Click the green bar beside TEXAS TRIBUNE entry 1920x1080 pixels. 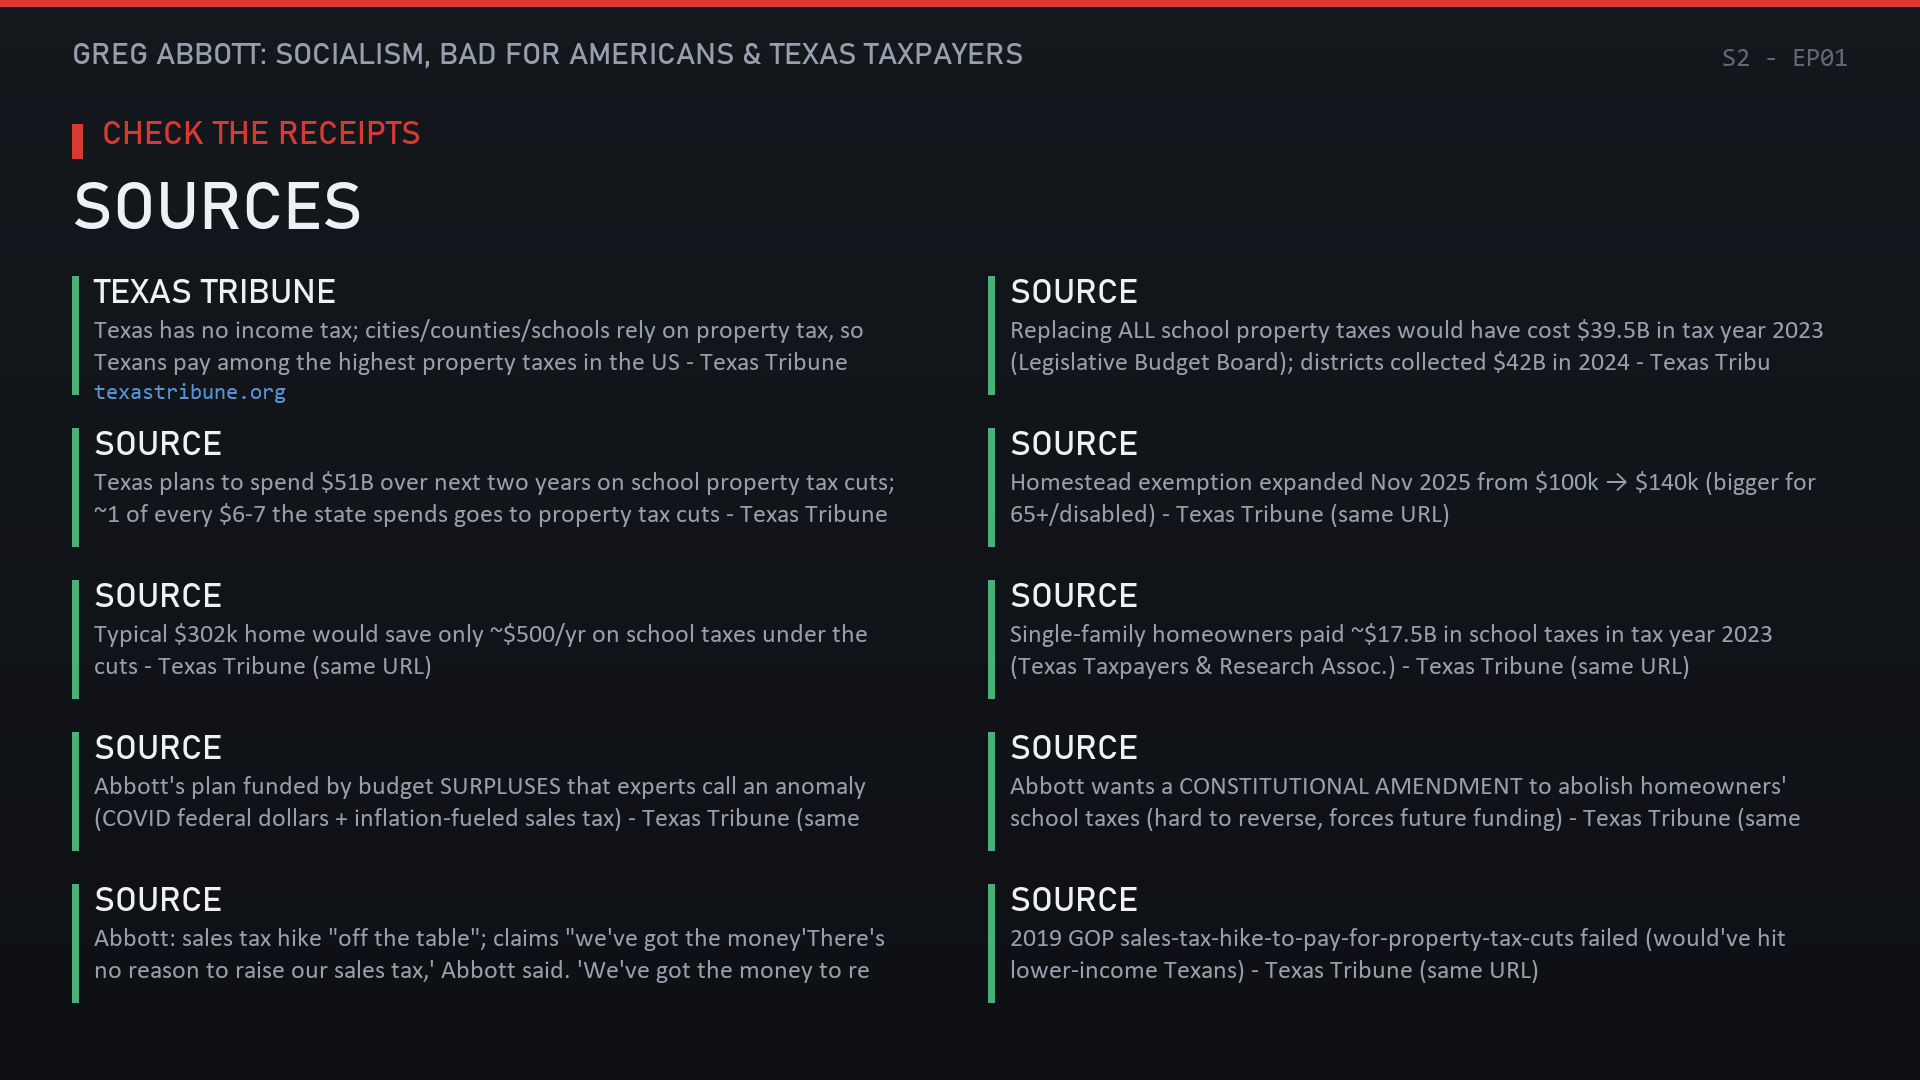75,335
